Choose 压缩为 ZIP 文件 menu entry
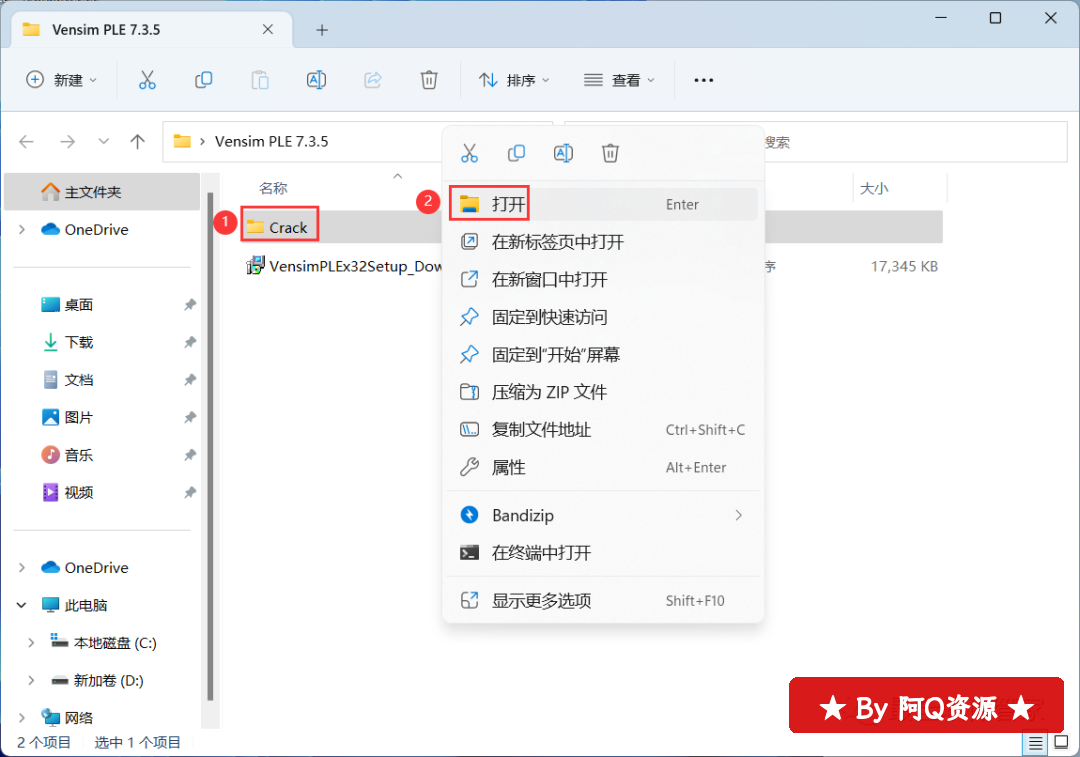1080x757 pixels. pyautogui.click(x=549, y=392)
